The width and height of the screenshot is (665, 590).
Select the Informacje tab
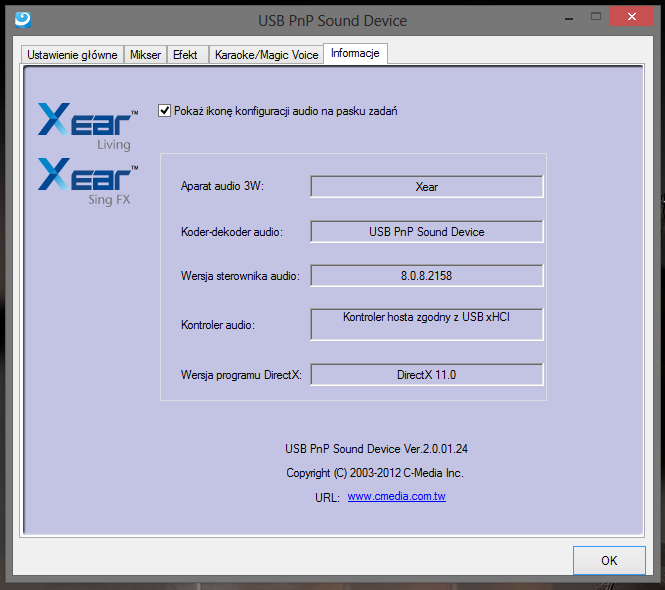(355, 53)
